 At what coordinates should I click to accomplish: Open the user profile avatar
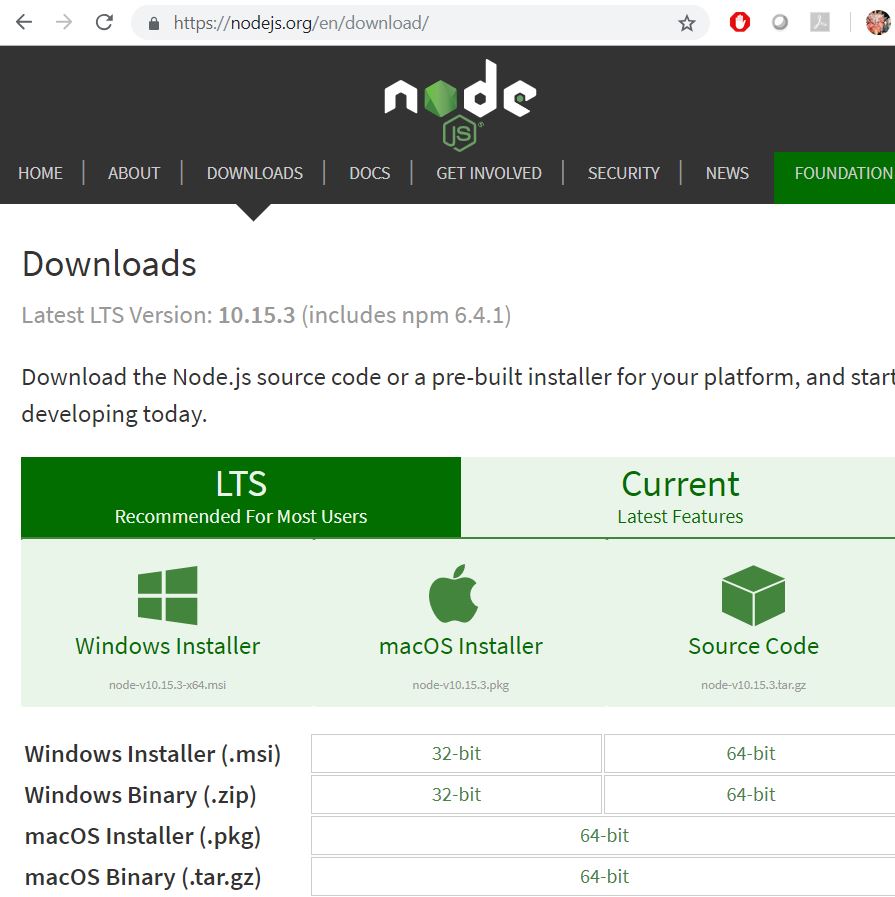pyautogui.click(x=878, y=22)
